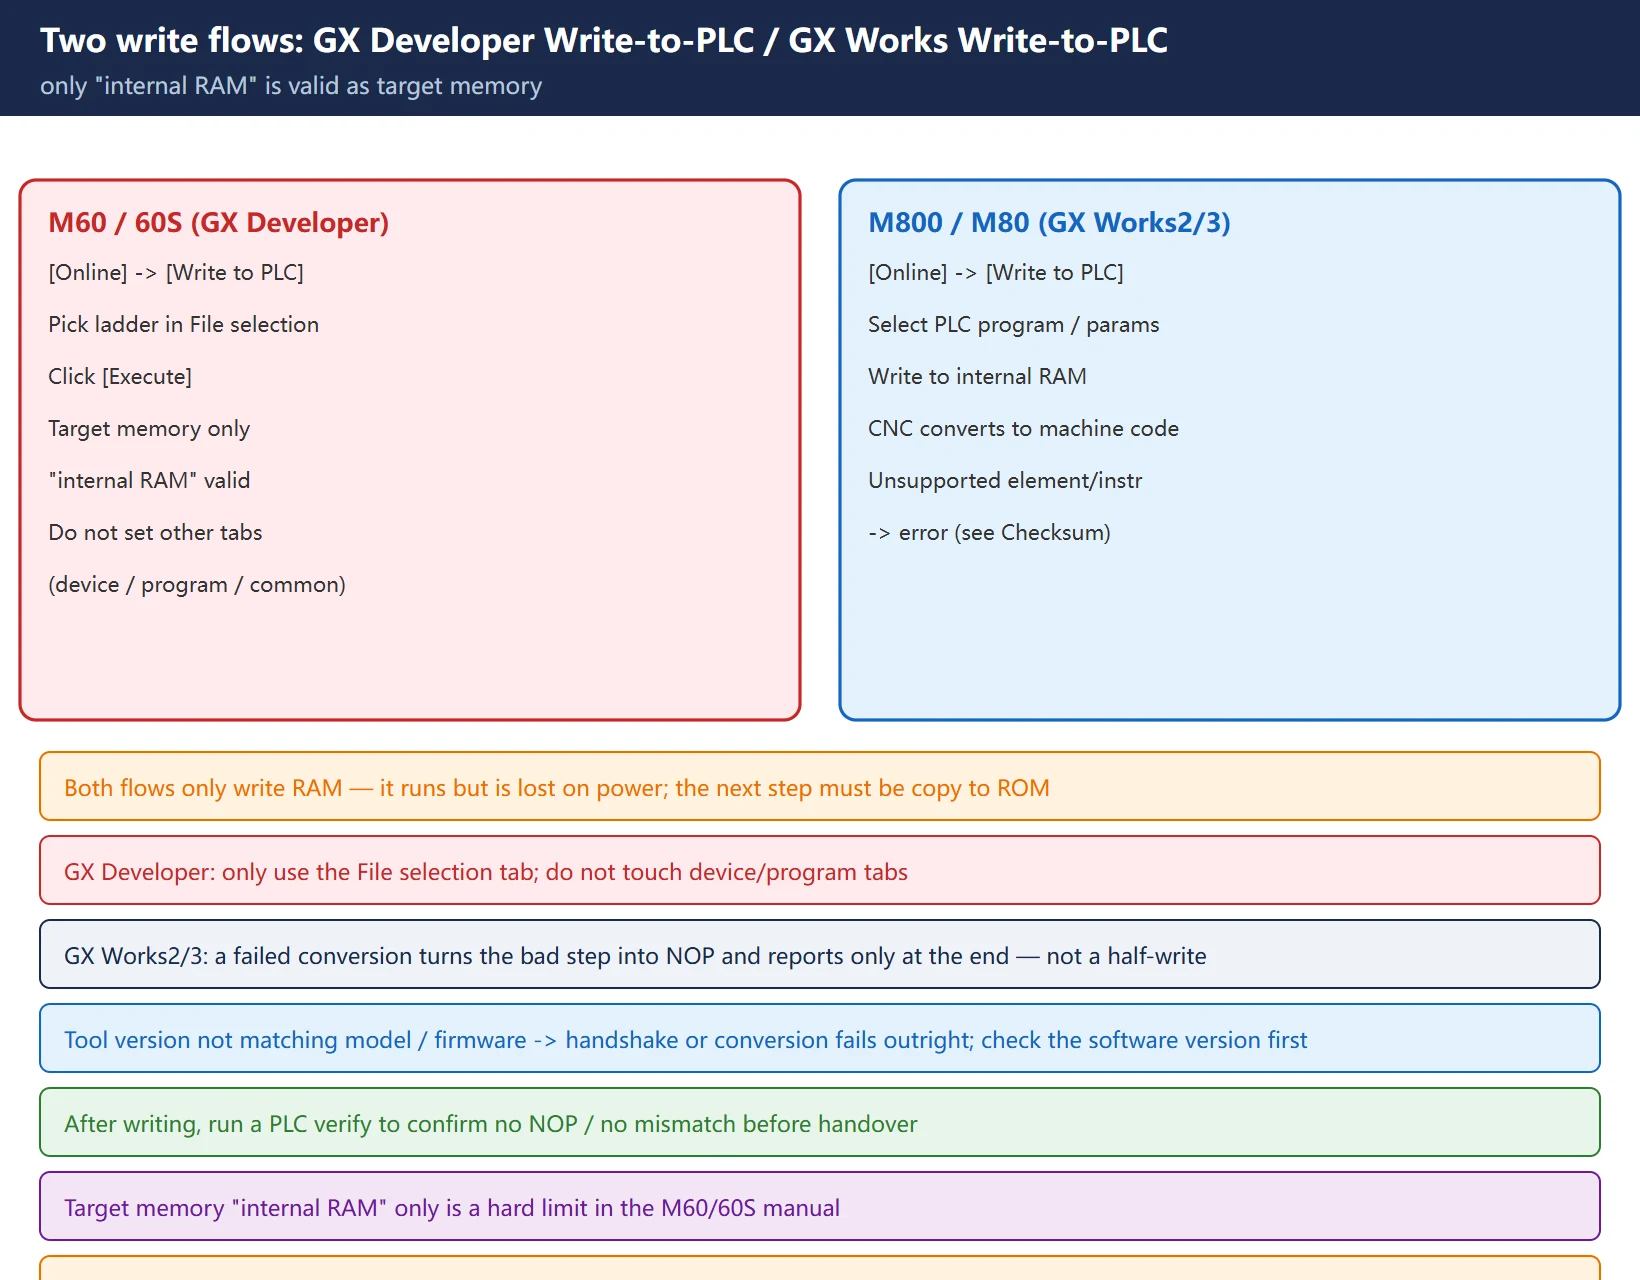Click 'CNC converts to machine code' line

1023,428
